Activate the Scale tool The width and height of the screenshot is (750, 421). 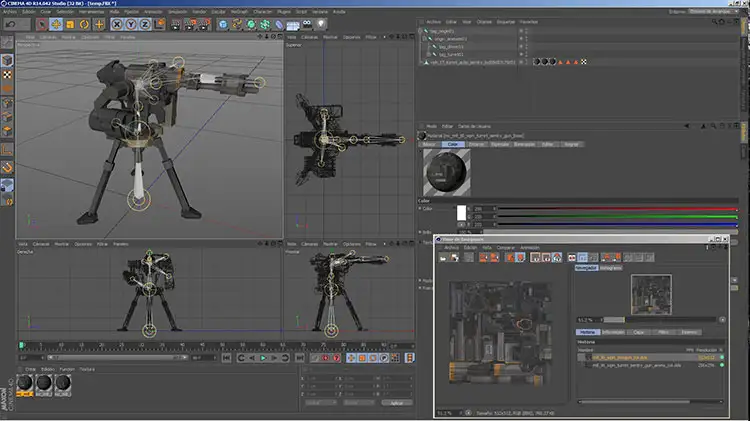70,24
